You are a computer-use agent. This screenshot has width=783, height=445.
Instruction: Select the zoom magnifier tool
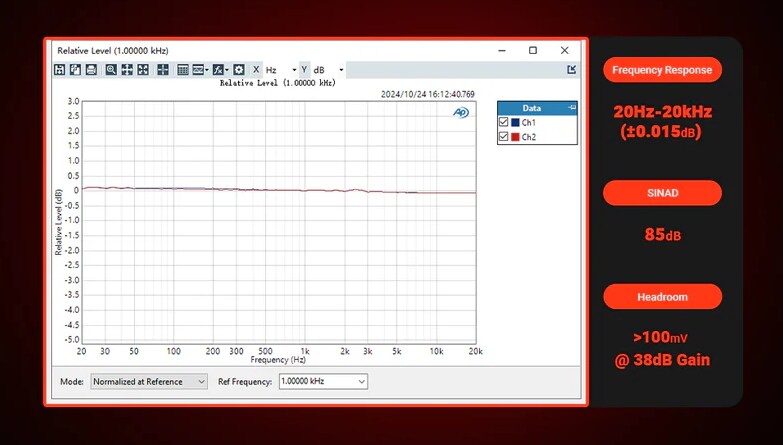click(x=111, y=70)
